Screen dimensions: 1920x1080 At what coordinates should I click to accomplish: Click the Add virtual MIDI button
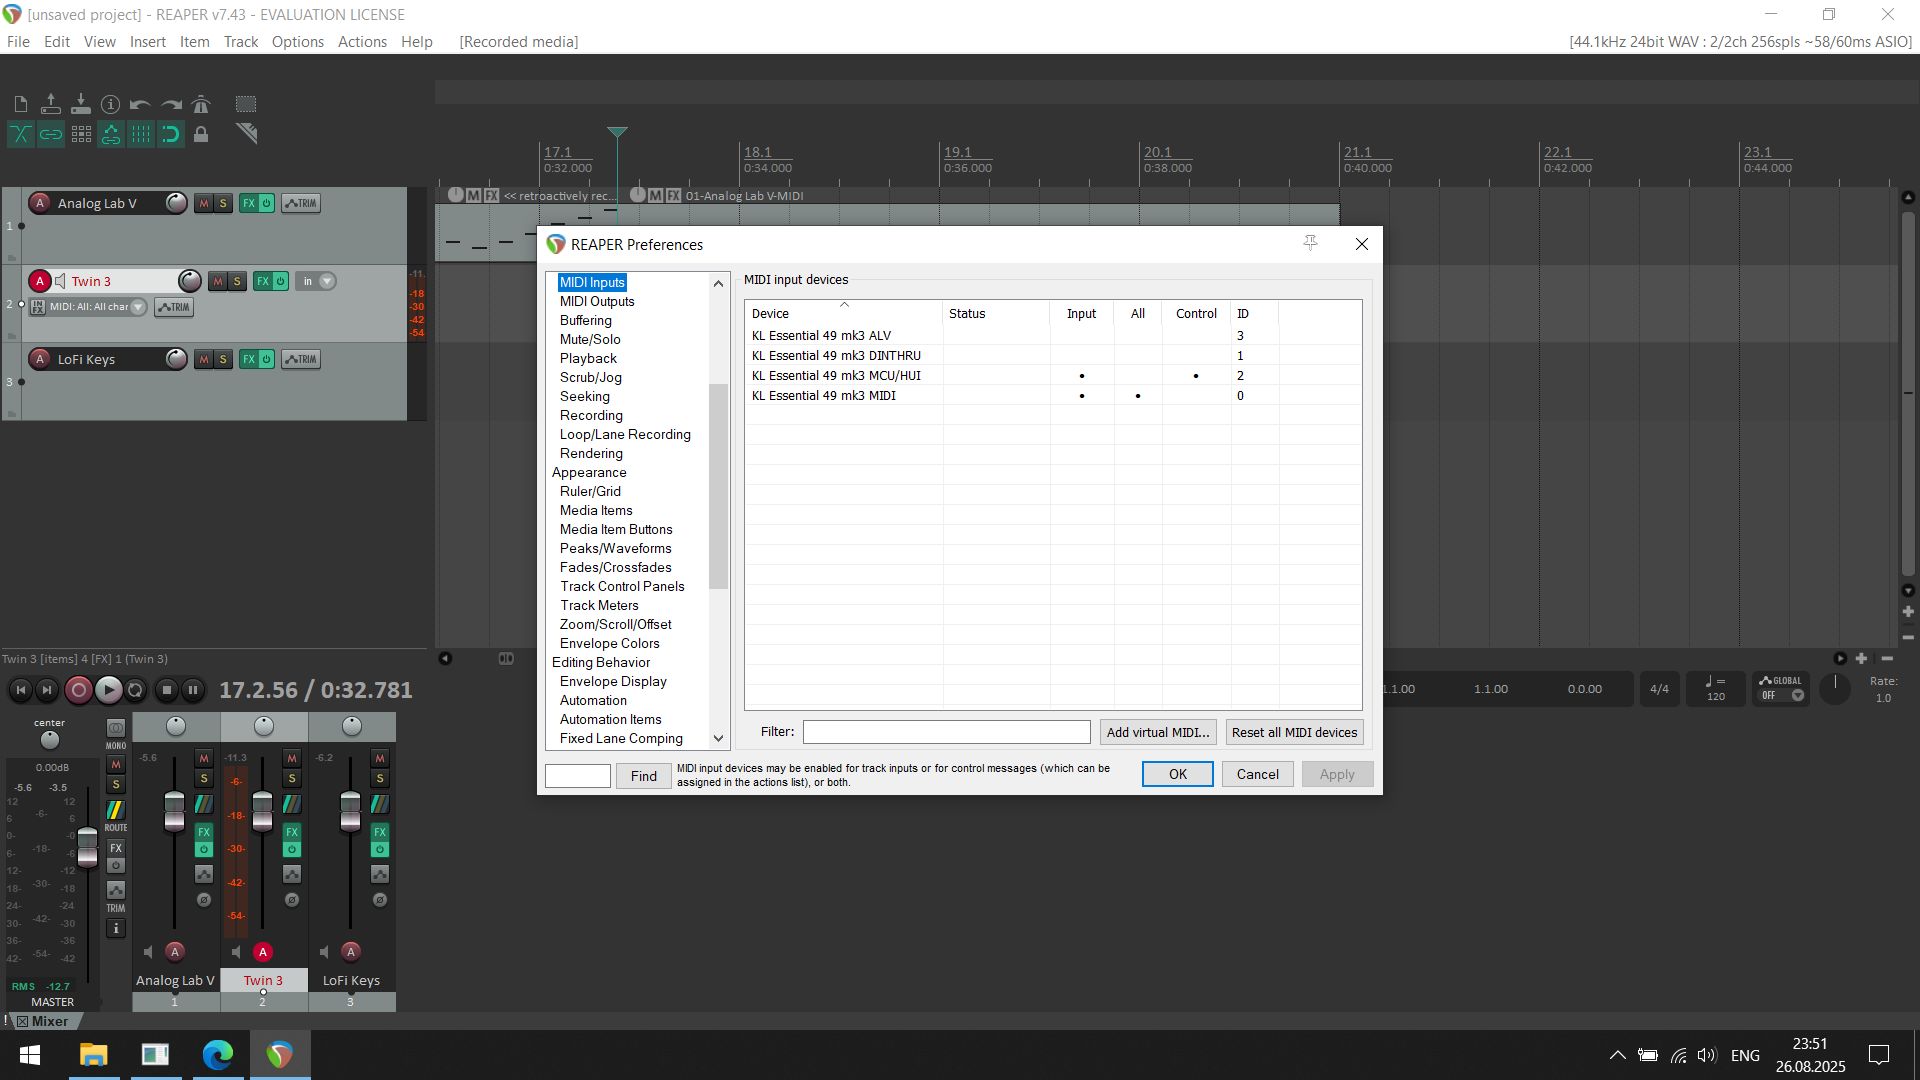[x=1158, y=732]
